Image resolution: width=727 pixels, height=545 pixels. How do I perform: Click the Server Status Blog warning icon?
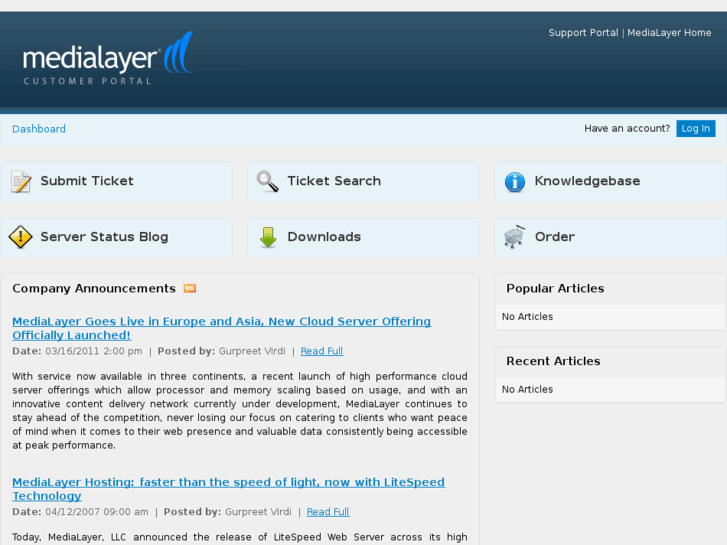20,237
